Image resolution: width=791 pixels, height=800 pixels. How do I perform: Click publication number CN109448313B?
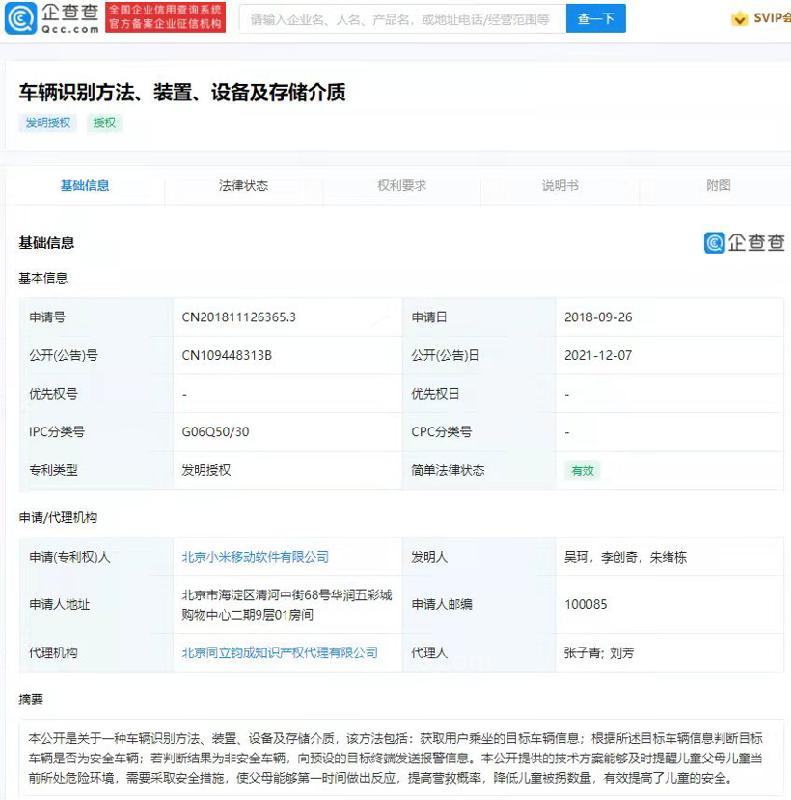point(226,355)
